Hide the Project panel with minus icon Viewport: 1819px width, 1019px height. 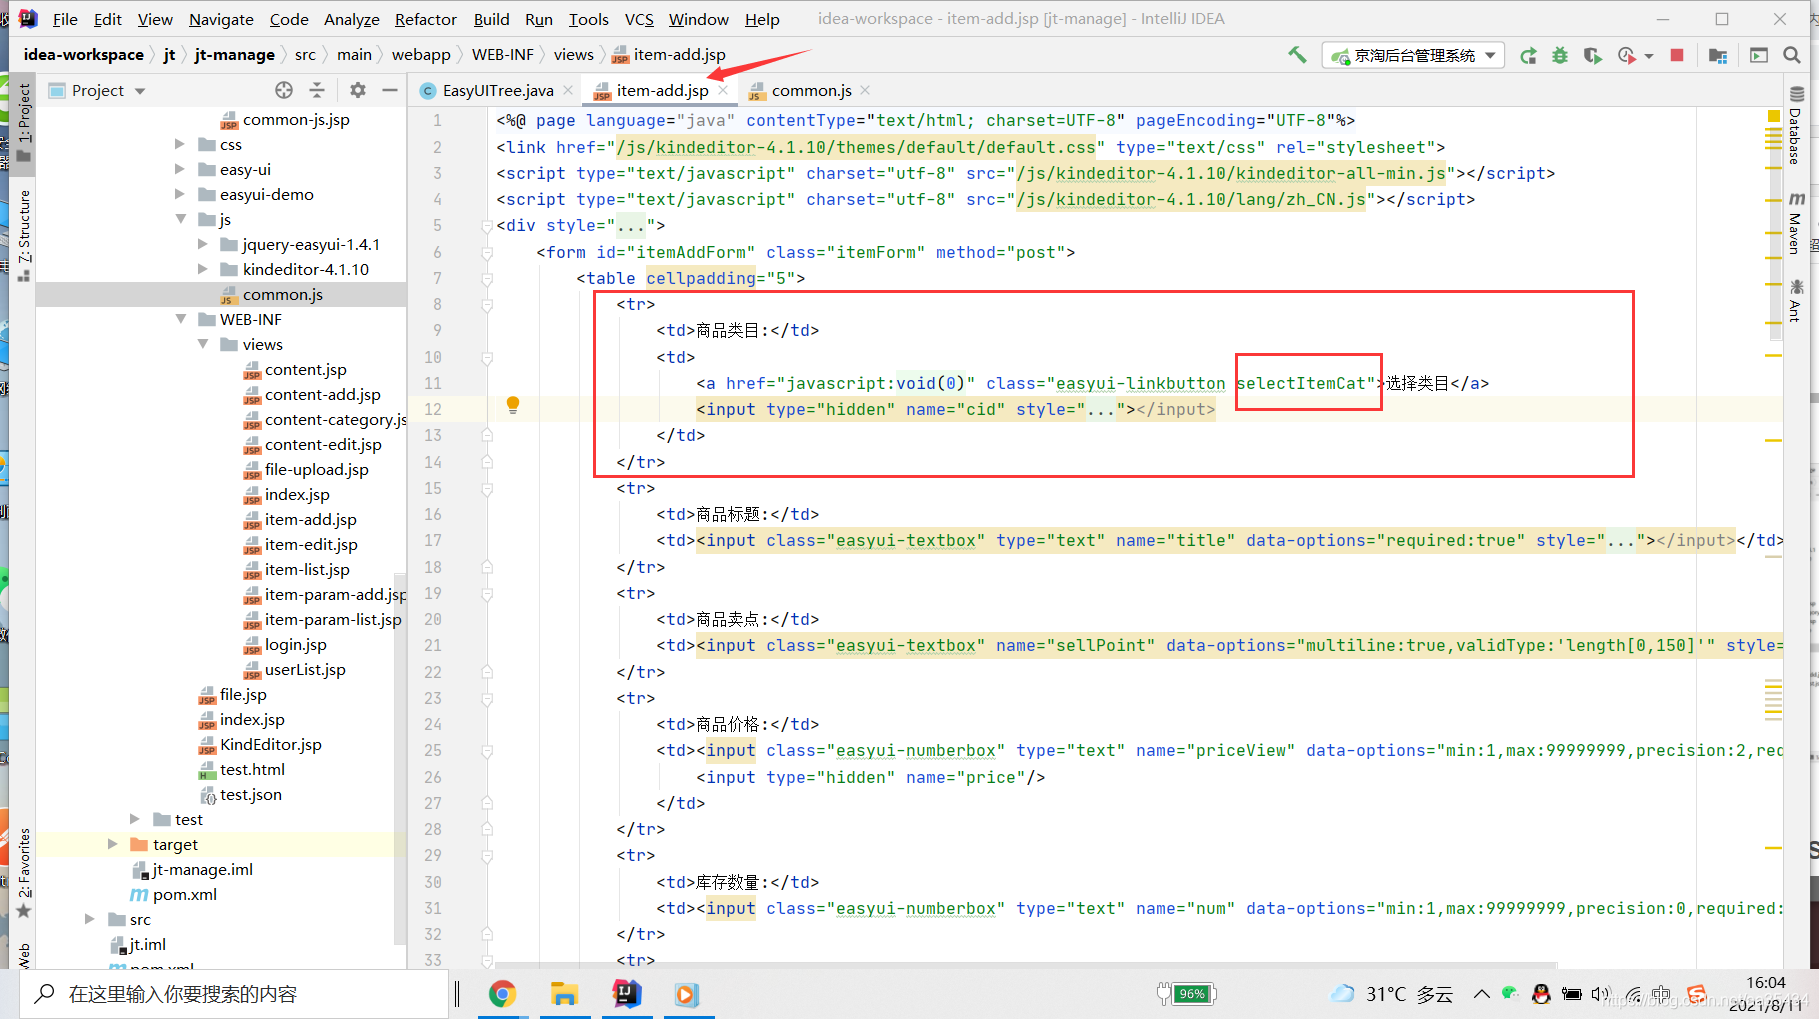click(x=389, y=90)
